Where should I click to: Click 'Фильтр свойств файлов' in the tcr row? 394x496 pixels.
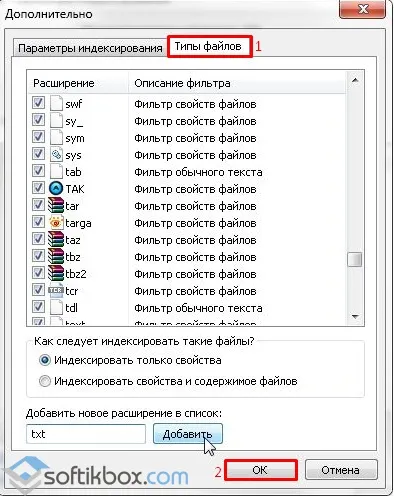pyautogui.click(x=195, y=291)
